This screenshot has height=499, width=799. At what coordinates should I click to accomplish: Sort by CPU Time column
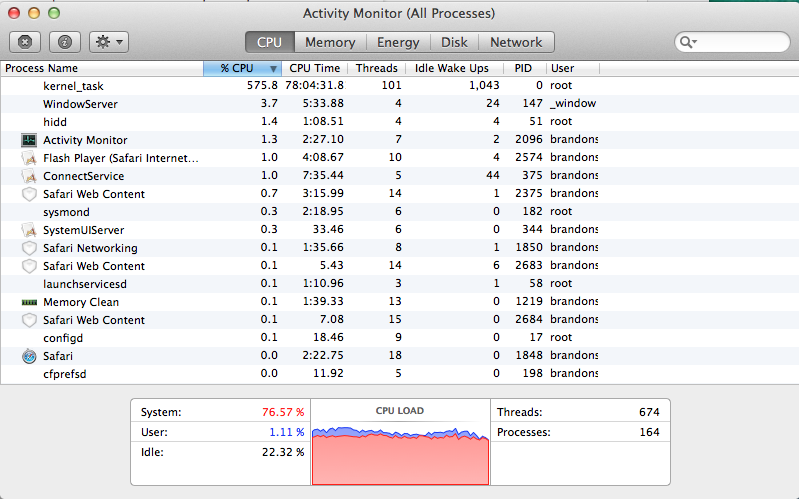pos(314,68)
